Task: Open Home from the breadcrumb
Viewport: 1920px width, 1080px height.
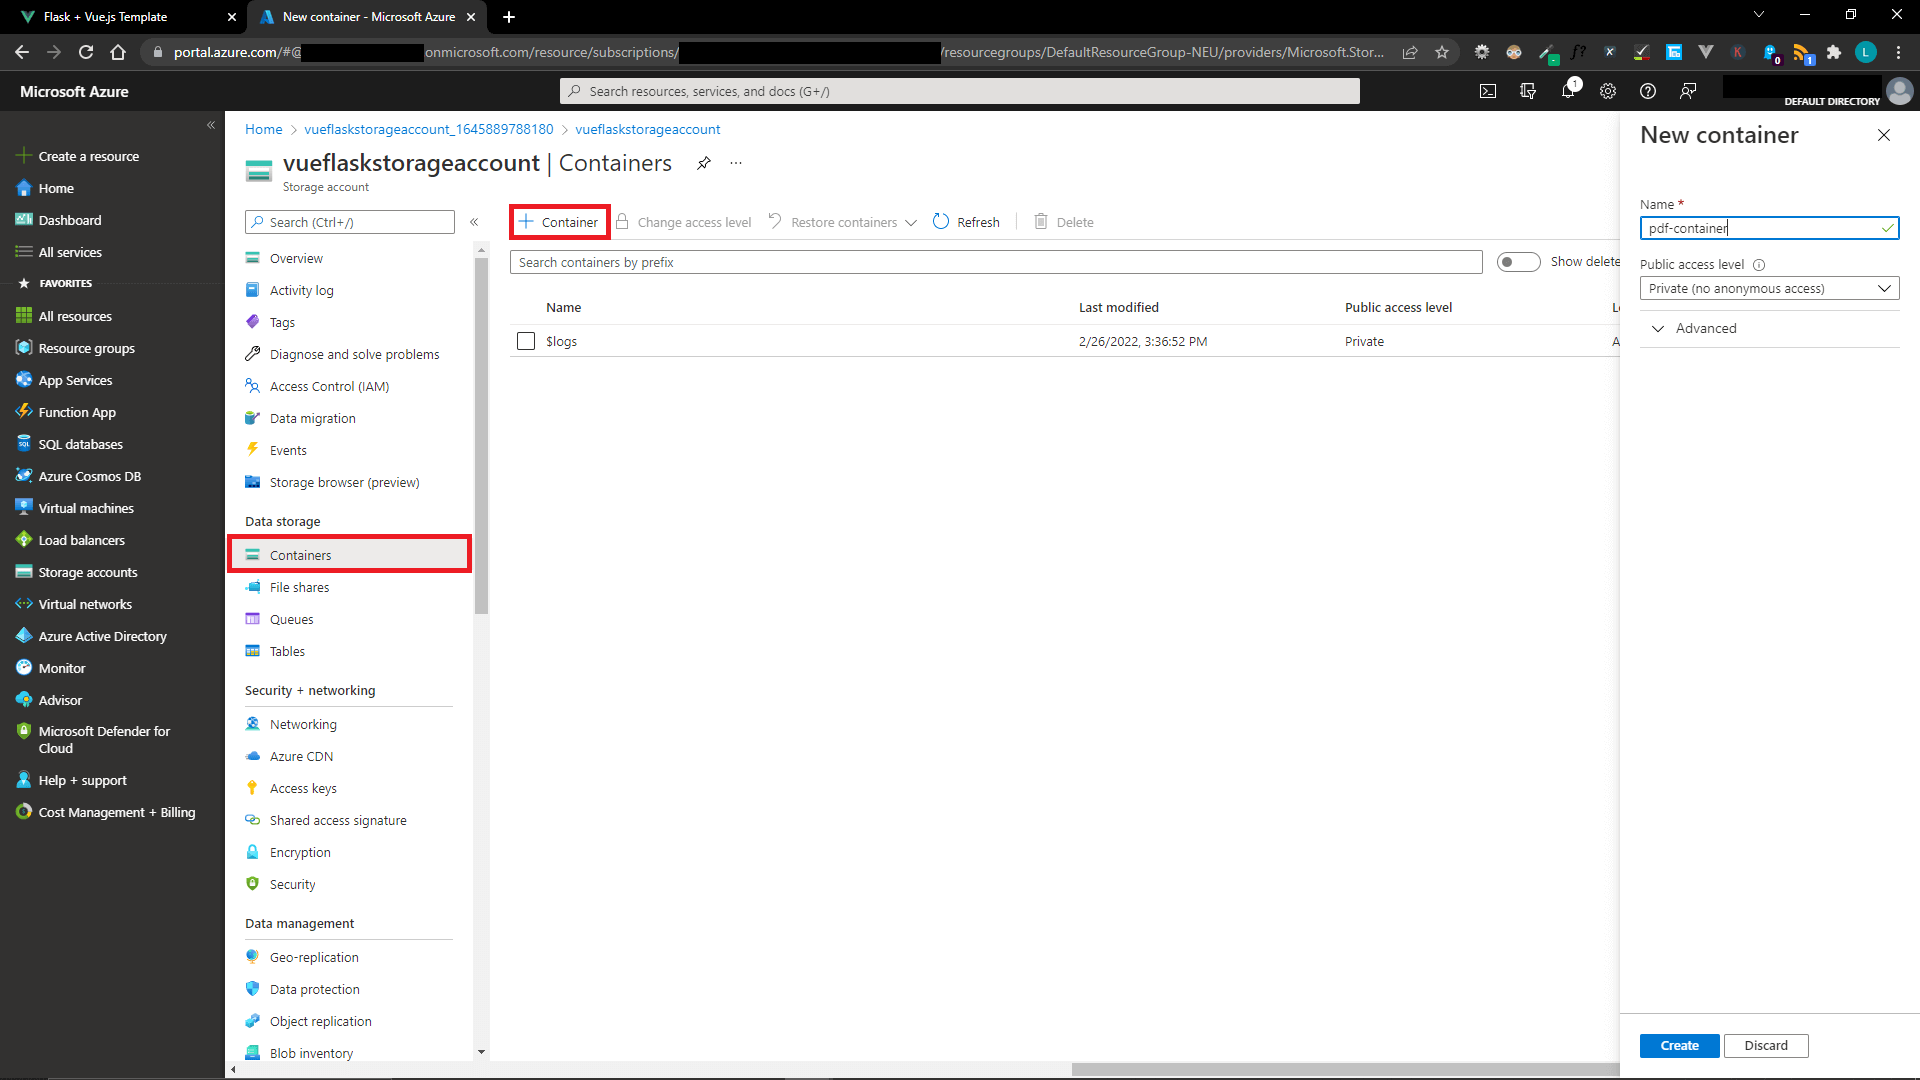Action: 263,129
